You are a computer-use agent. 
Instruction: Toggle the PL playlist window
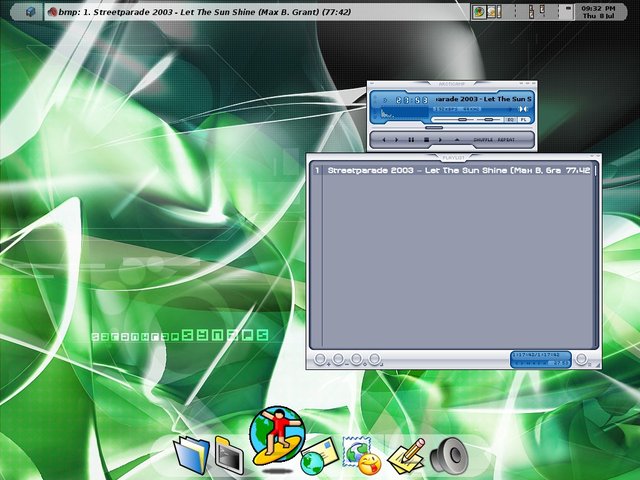[x=524, y=120]
